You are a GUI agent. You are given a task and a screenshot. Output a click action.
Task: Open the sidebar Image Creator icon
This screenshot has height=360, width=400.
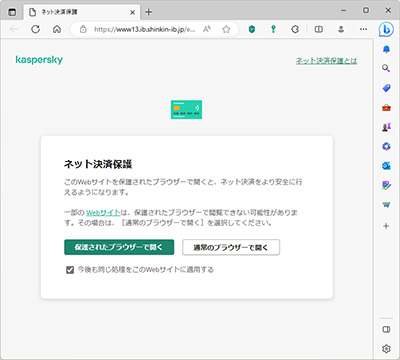(x=386, y=185)
